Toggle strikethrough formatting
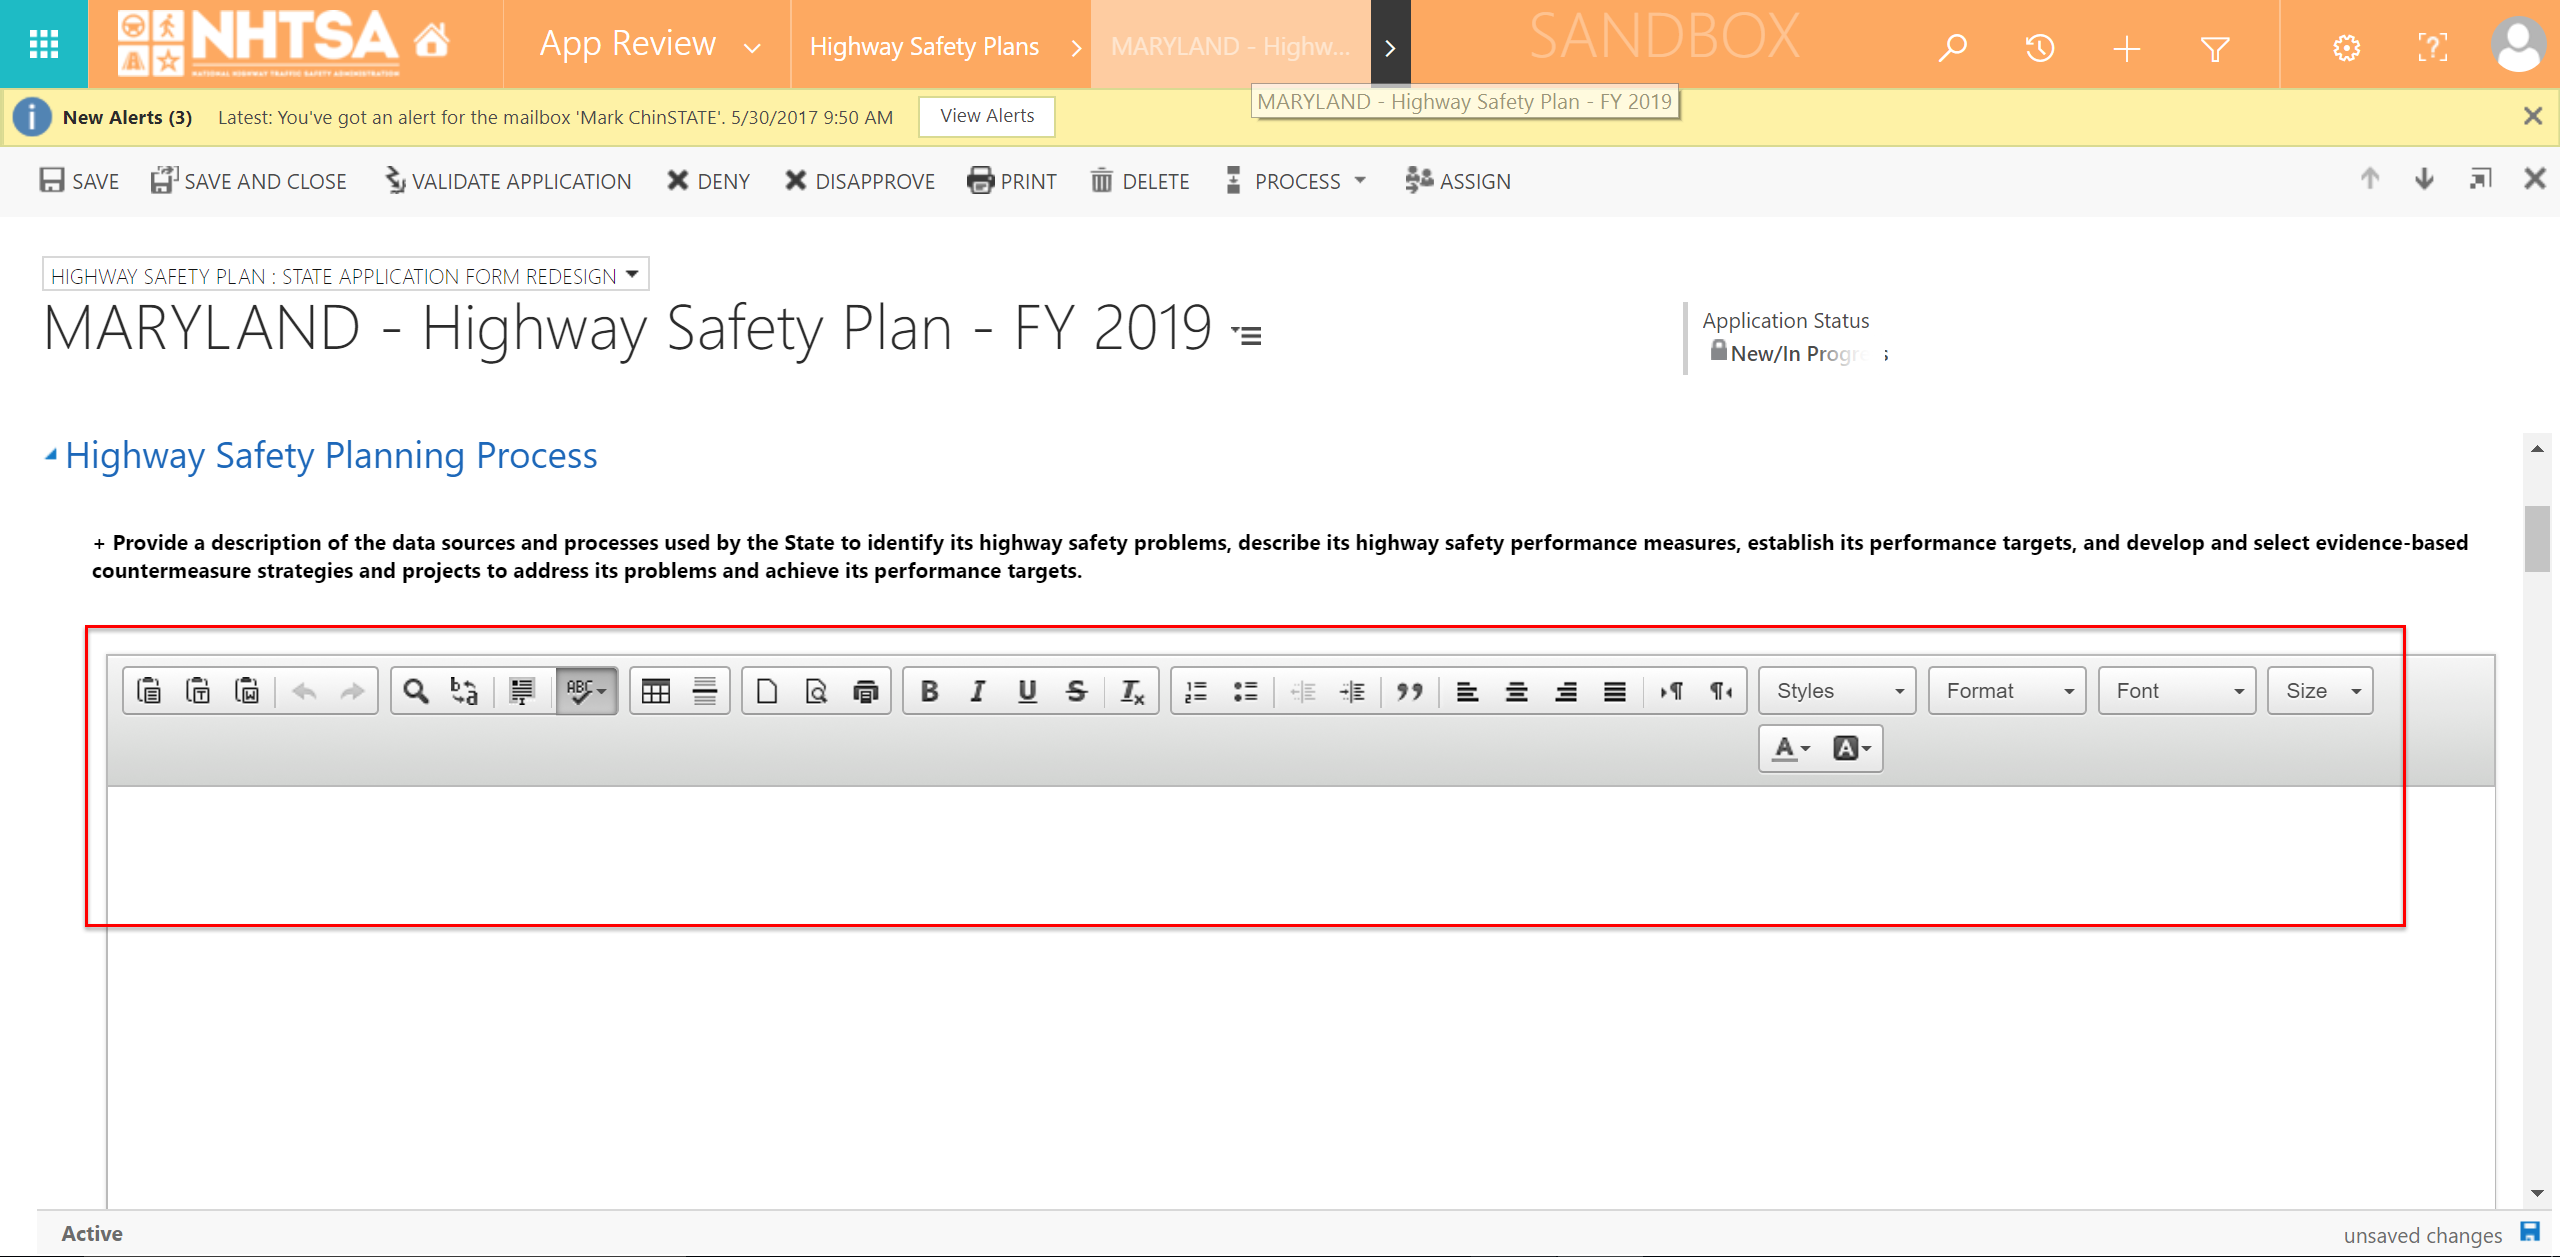The image size is (2560, 1257). 1076,691
